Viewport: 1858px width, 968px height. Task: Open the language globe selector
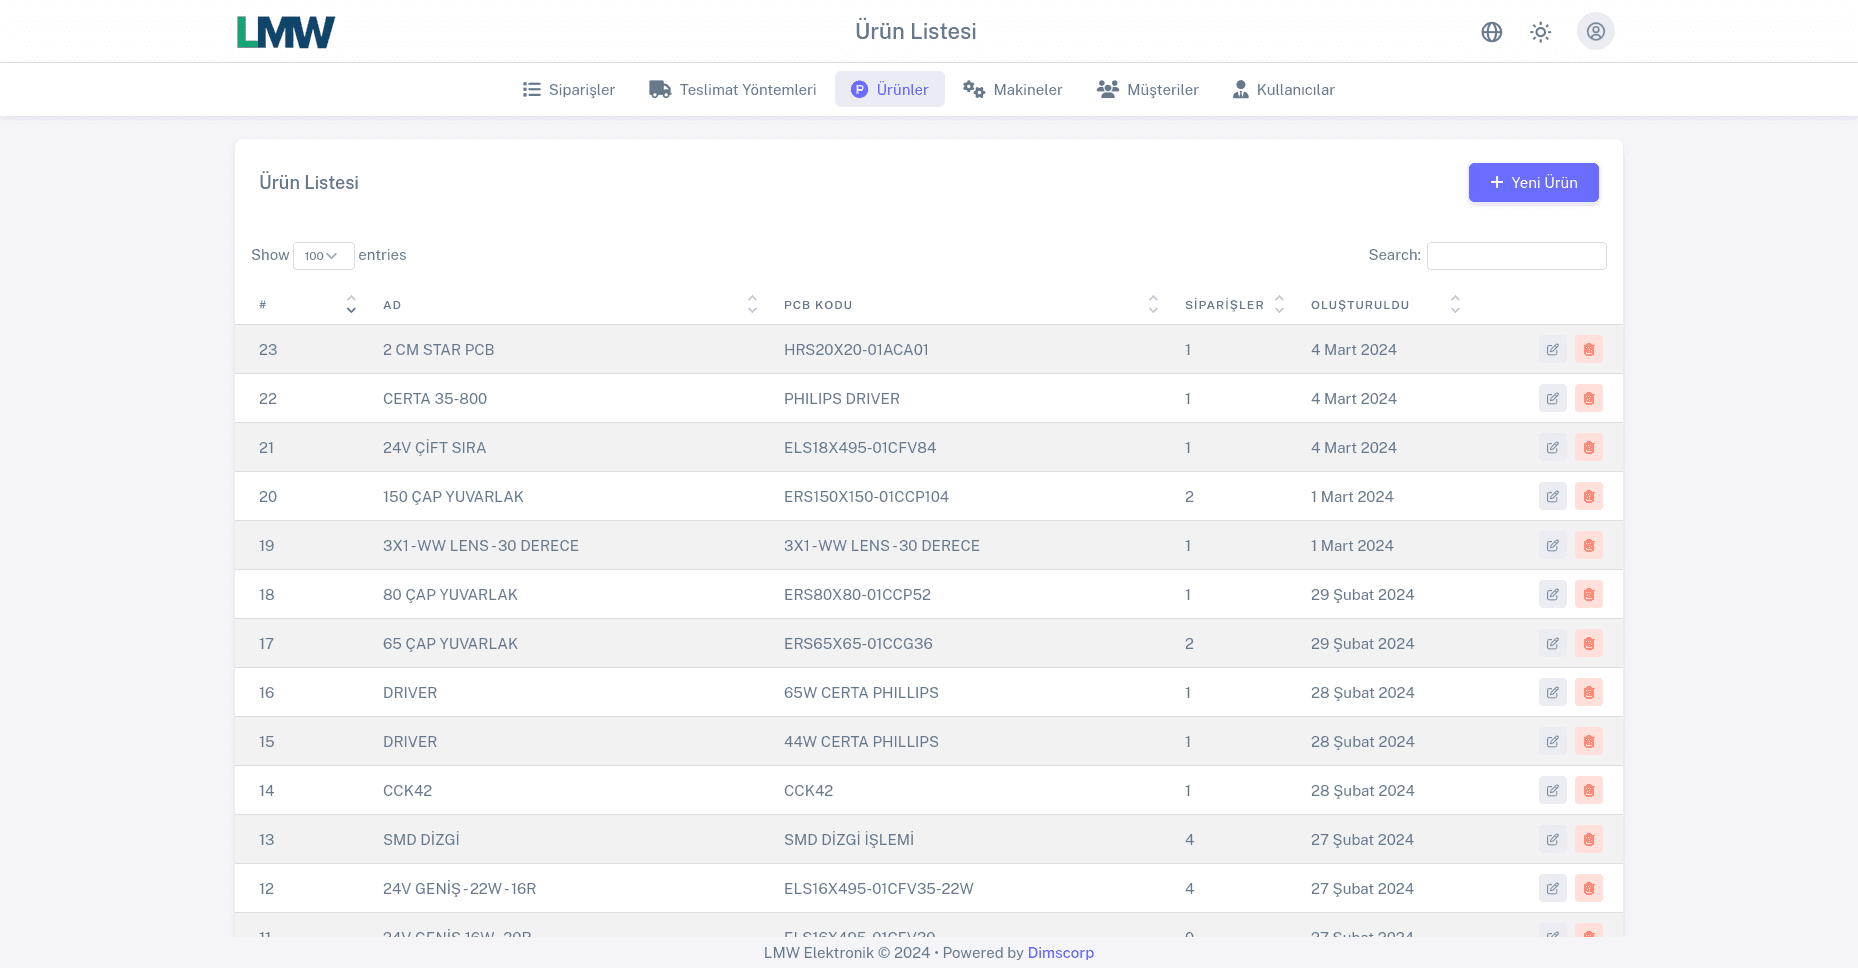[1491, 32]
